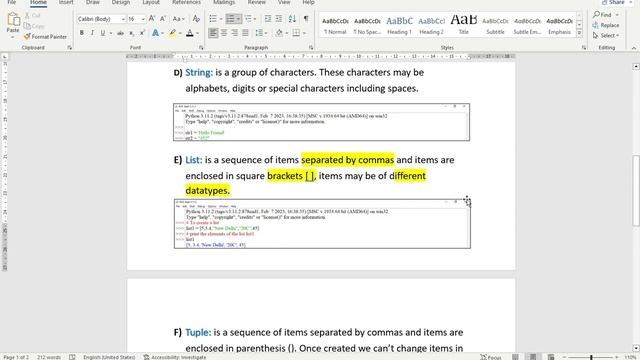Click the Paste icon

click(x=13, y=19)
